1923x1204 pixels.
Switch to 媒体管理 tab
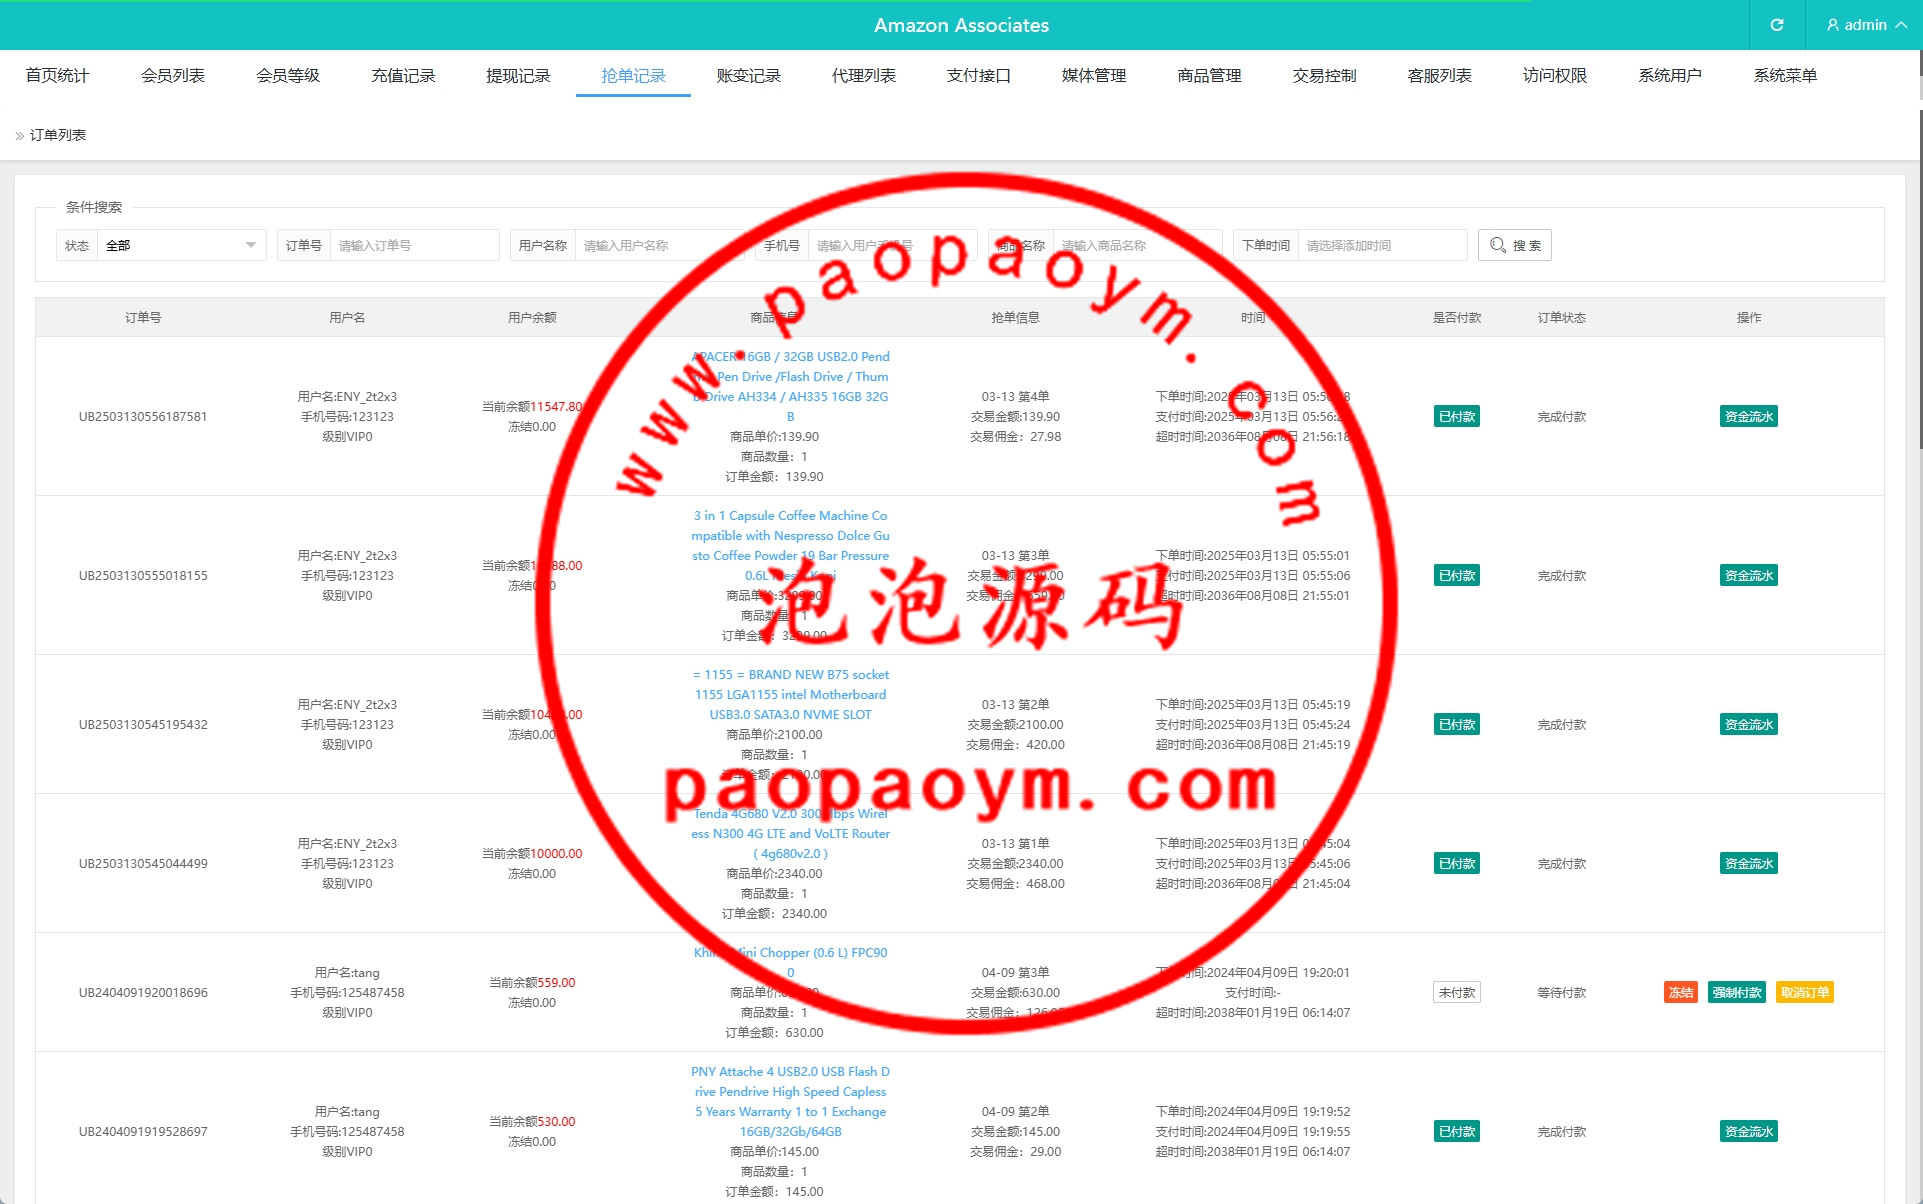(x=1094, y=76)
